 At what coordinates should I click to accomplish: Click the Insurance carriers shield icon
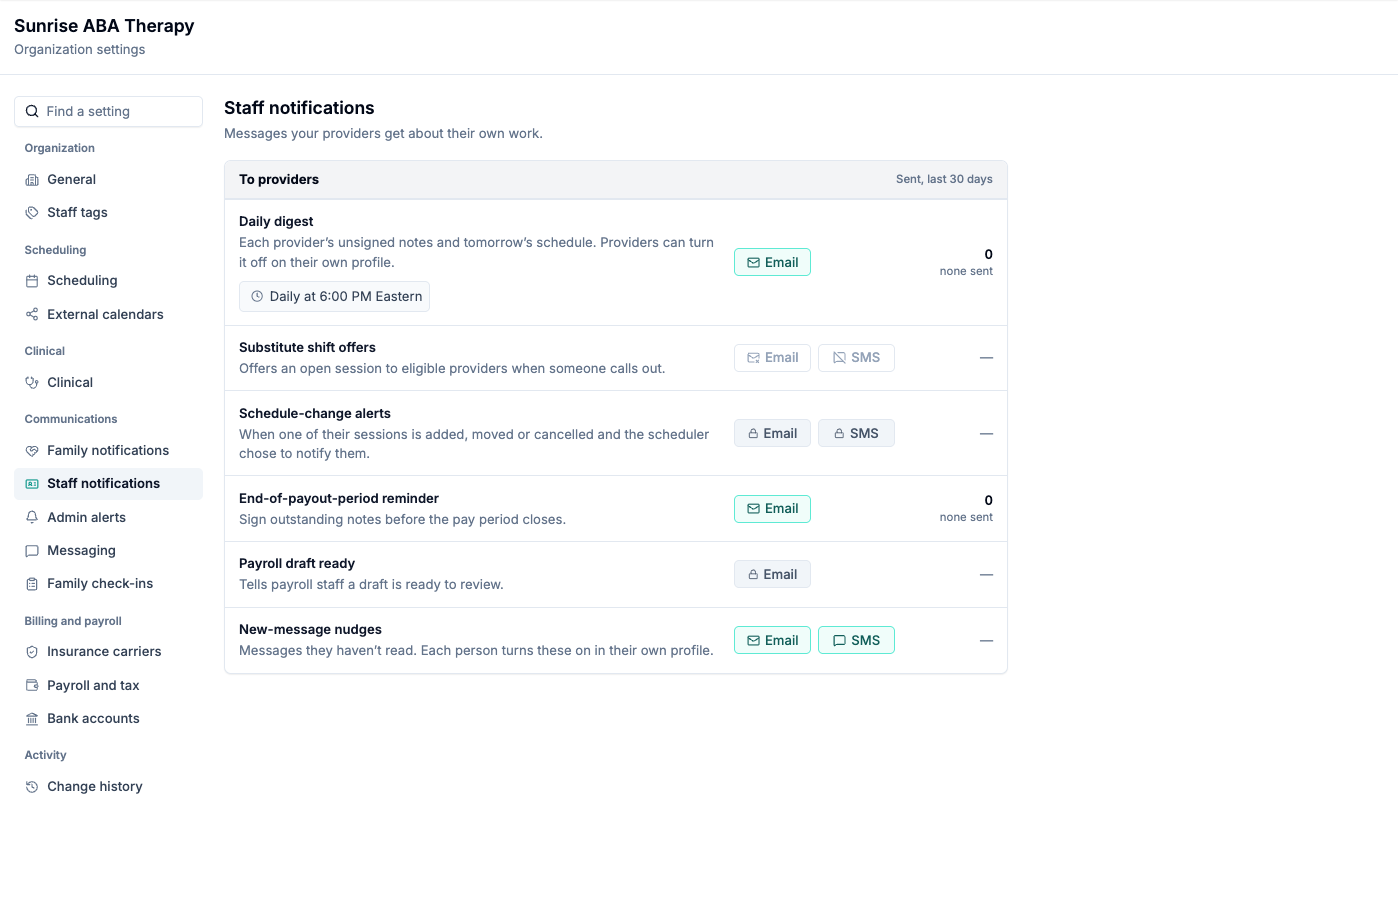coord(32,652)
